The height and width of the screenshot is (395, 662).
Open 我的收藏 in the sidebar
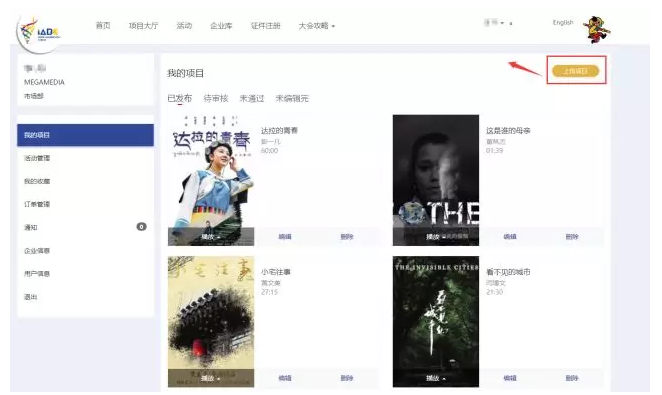click(85, 181)
